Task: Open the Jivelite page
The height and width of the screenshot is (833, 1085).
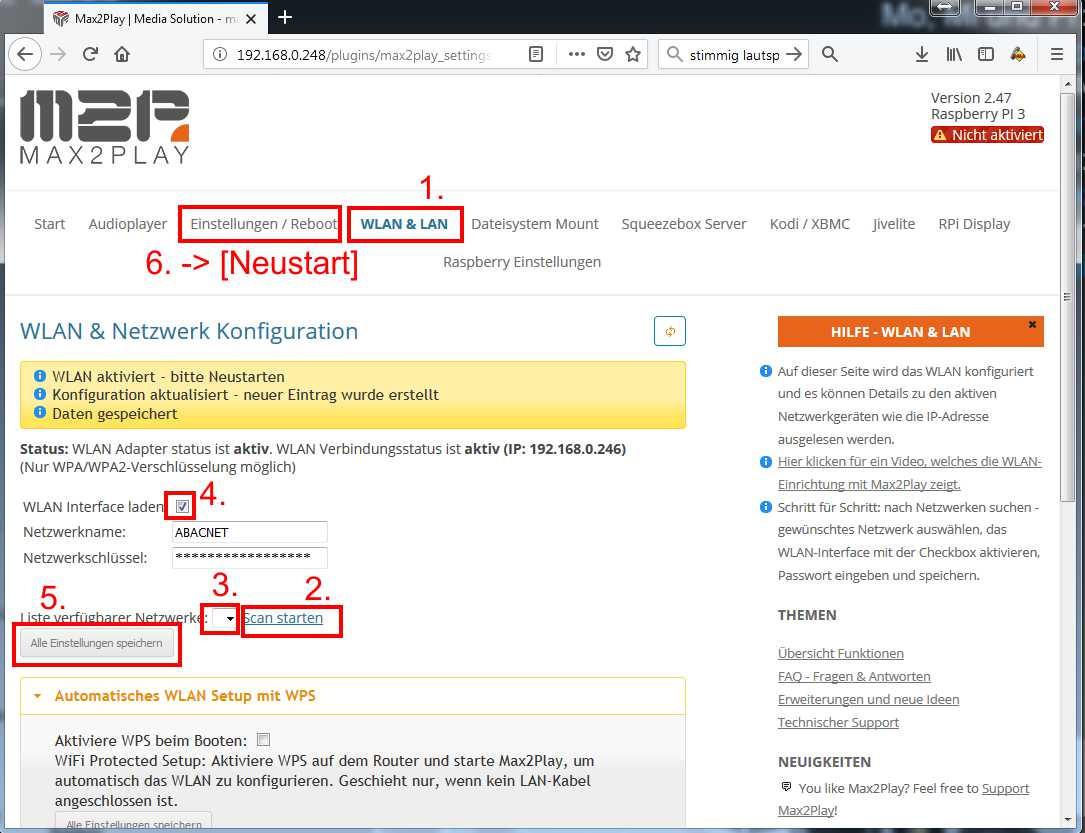Action: tap(894, 224)
